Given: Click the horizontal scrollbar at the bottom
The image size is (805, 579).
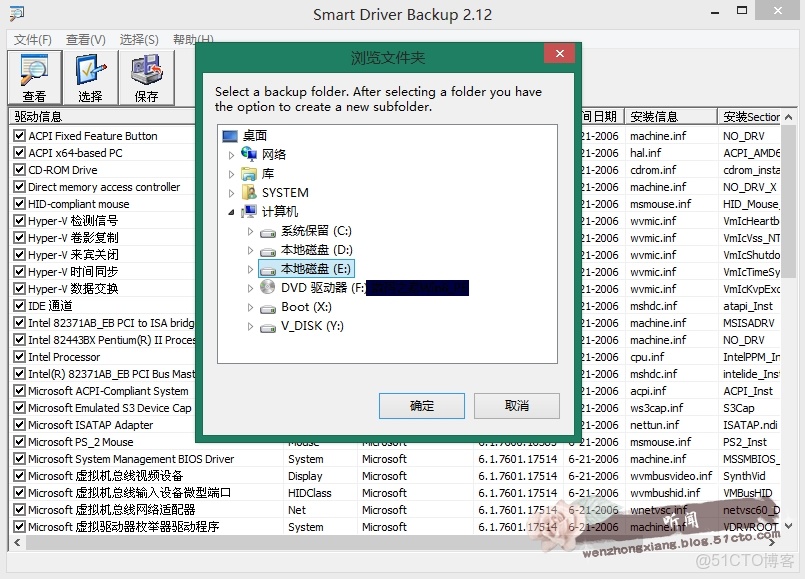Looking at the screenshot, I should pyautogui.click(x=400, y=544).
